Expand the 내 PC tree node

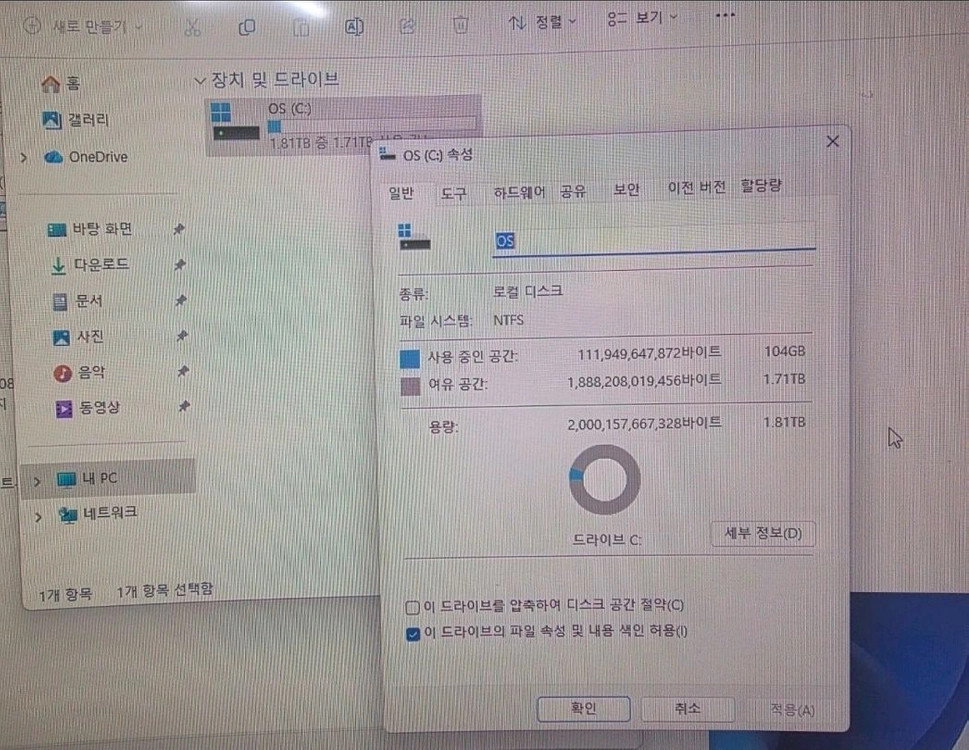[x=37, y=481]
